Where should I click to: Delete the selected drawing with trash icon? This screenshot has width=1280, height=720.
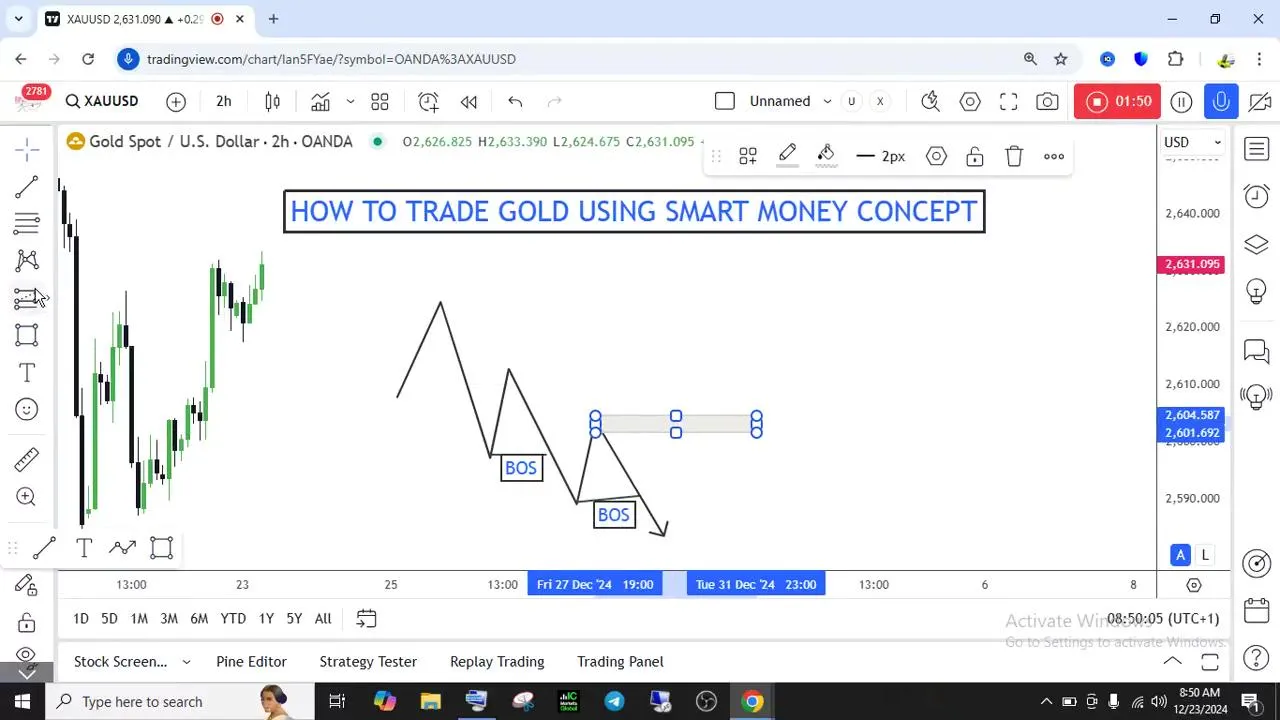coord(1014,156)
